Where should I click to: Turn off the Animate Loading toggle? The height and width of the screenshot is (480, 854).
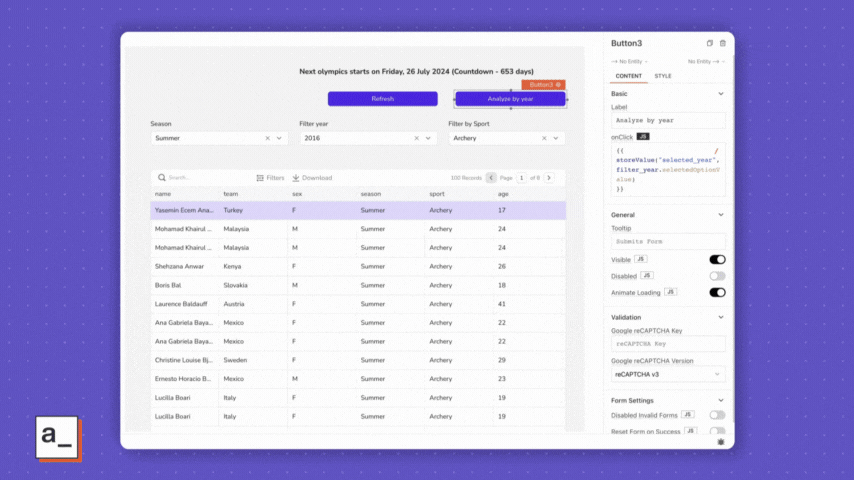coord(717,293)
